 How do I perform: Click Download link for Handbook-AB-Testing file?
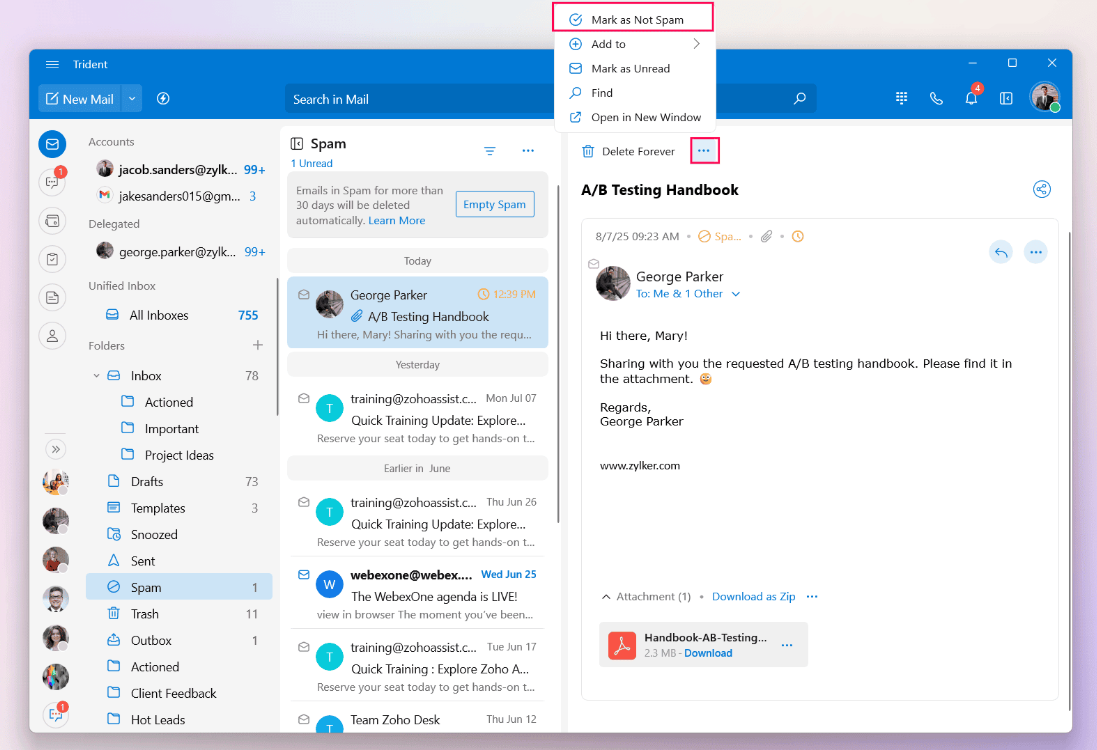tap(708, 653)
